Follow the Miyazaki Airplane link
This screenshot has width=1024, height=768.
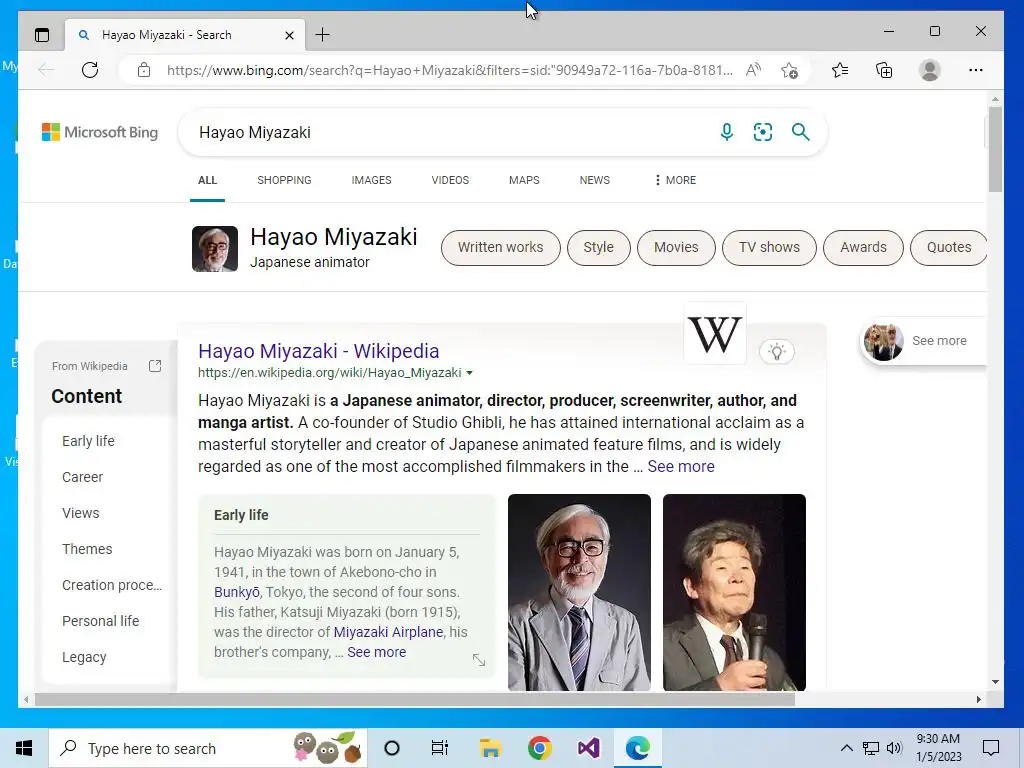coord(388,632)
